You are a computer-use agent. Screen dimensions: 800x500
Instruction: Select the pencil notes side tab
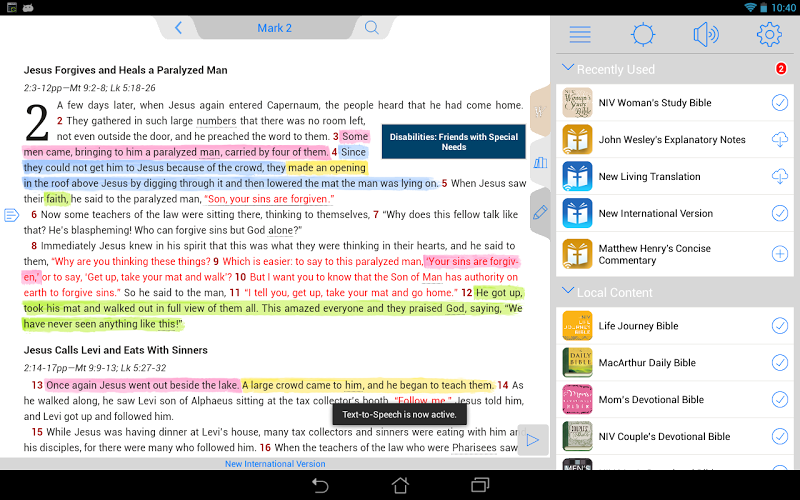point(540,213)
